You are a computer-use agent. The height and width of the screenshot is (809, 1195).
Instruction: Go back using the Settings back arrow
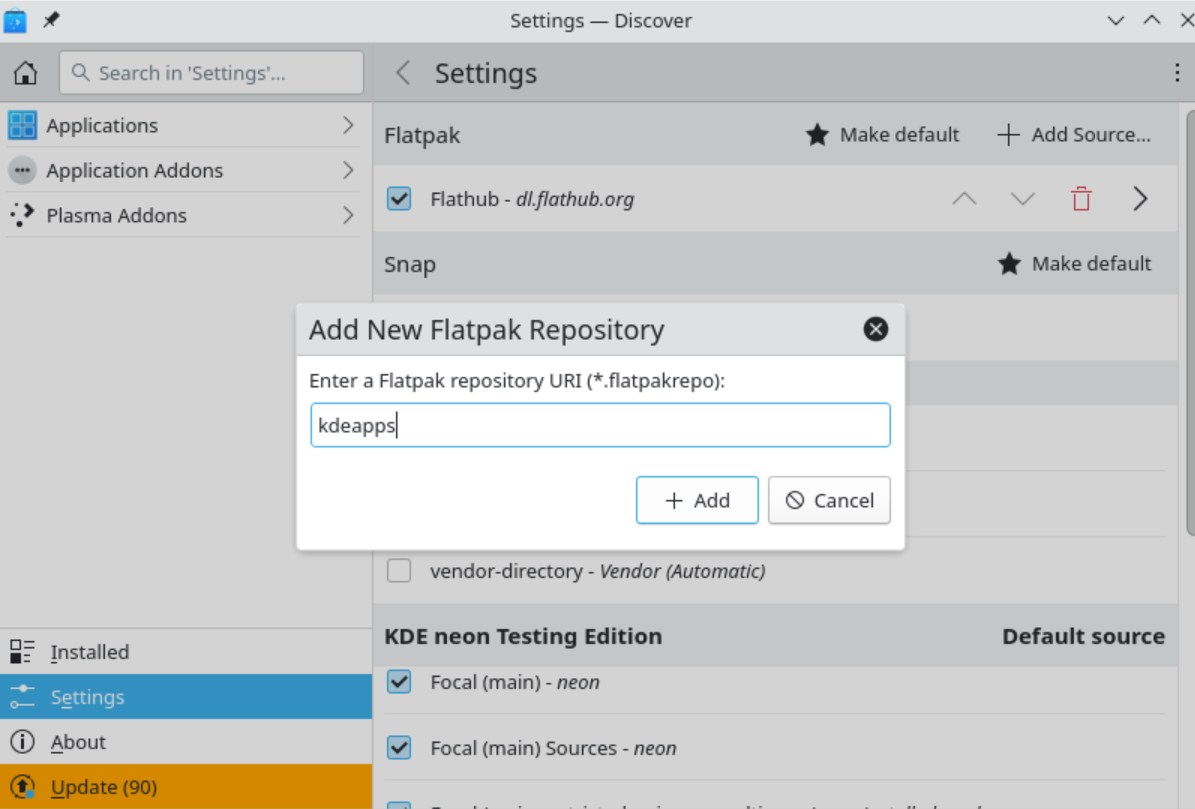click(403, 73)
